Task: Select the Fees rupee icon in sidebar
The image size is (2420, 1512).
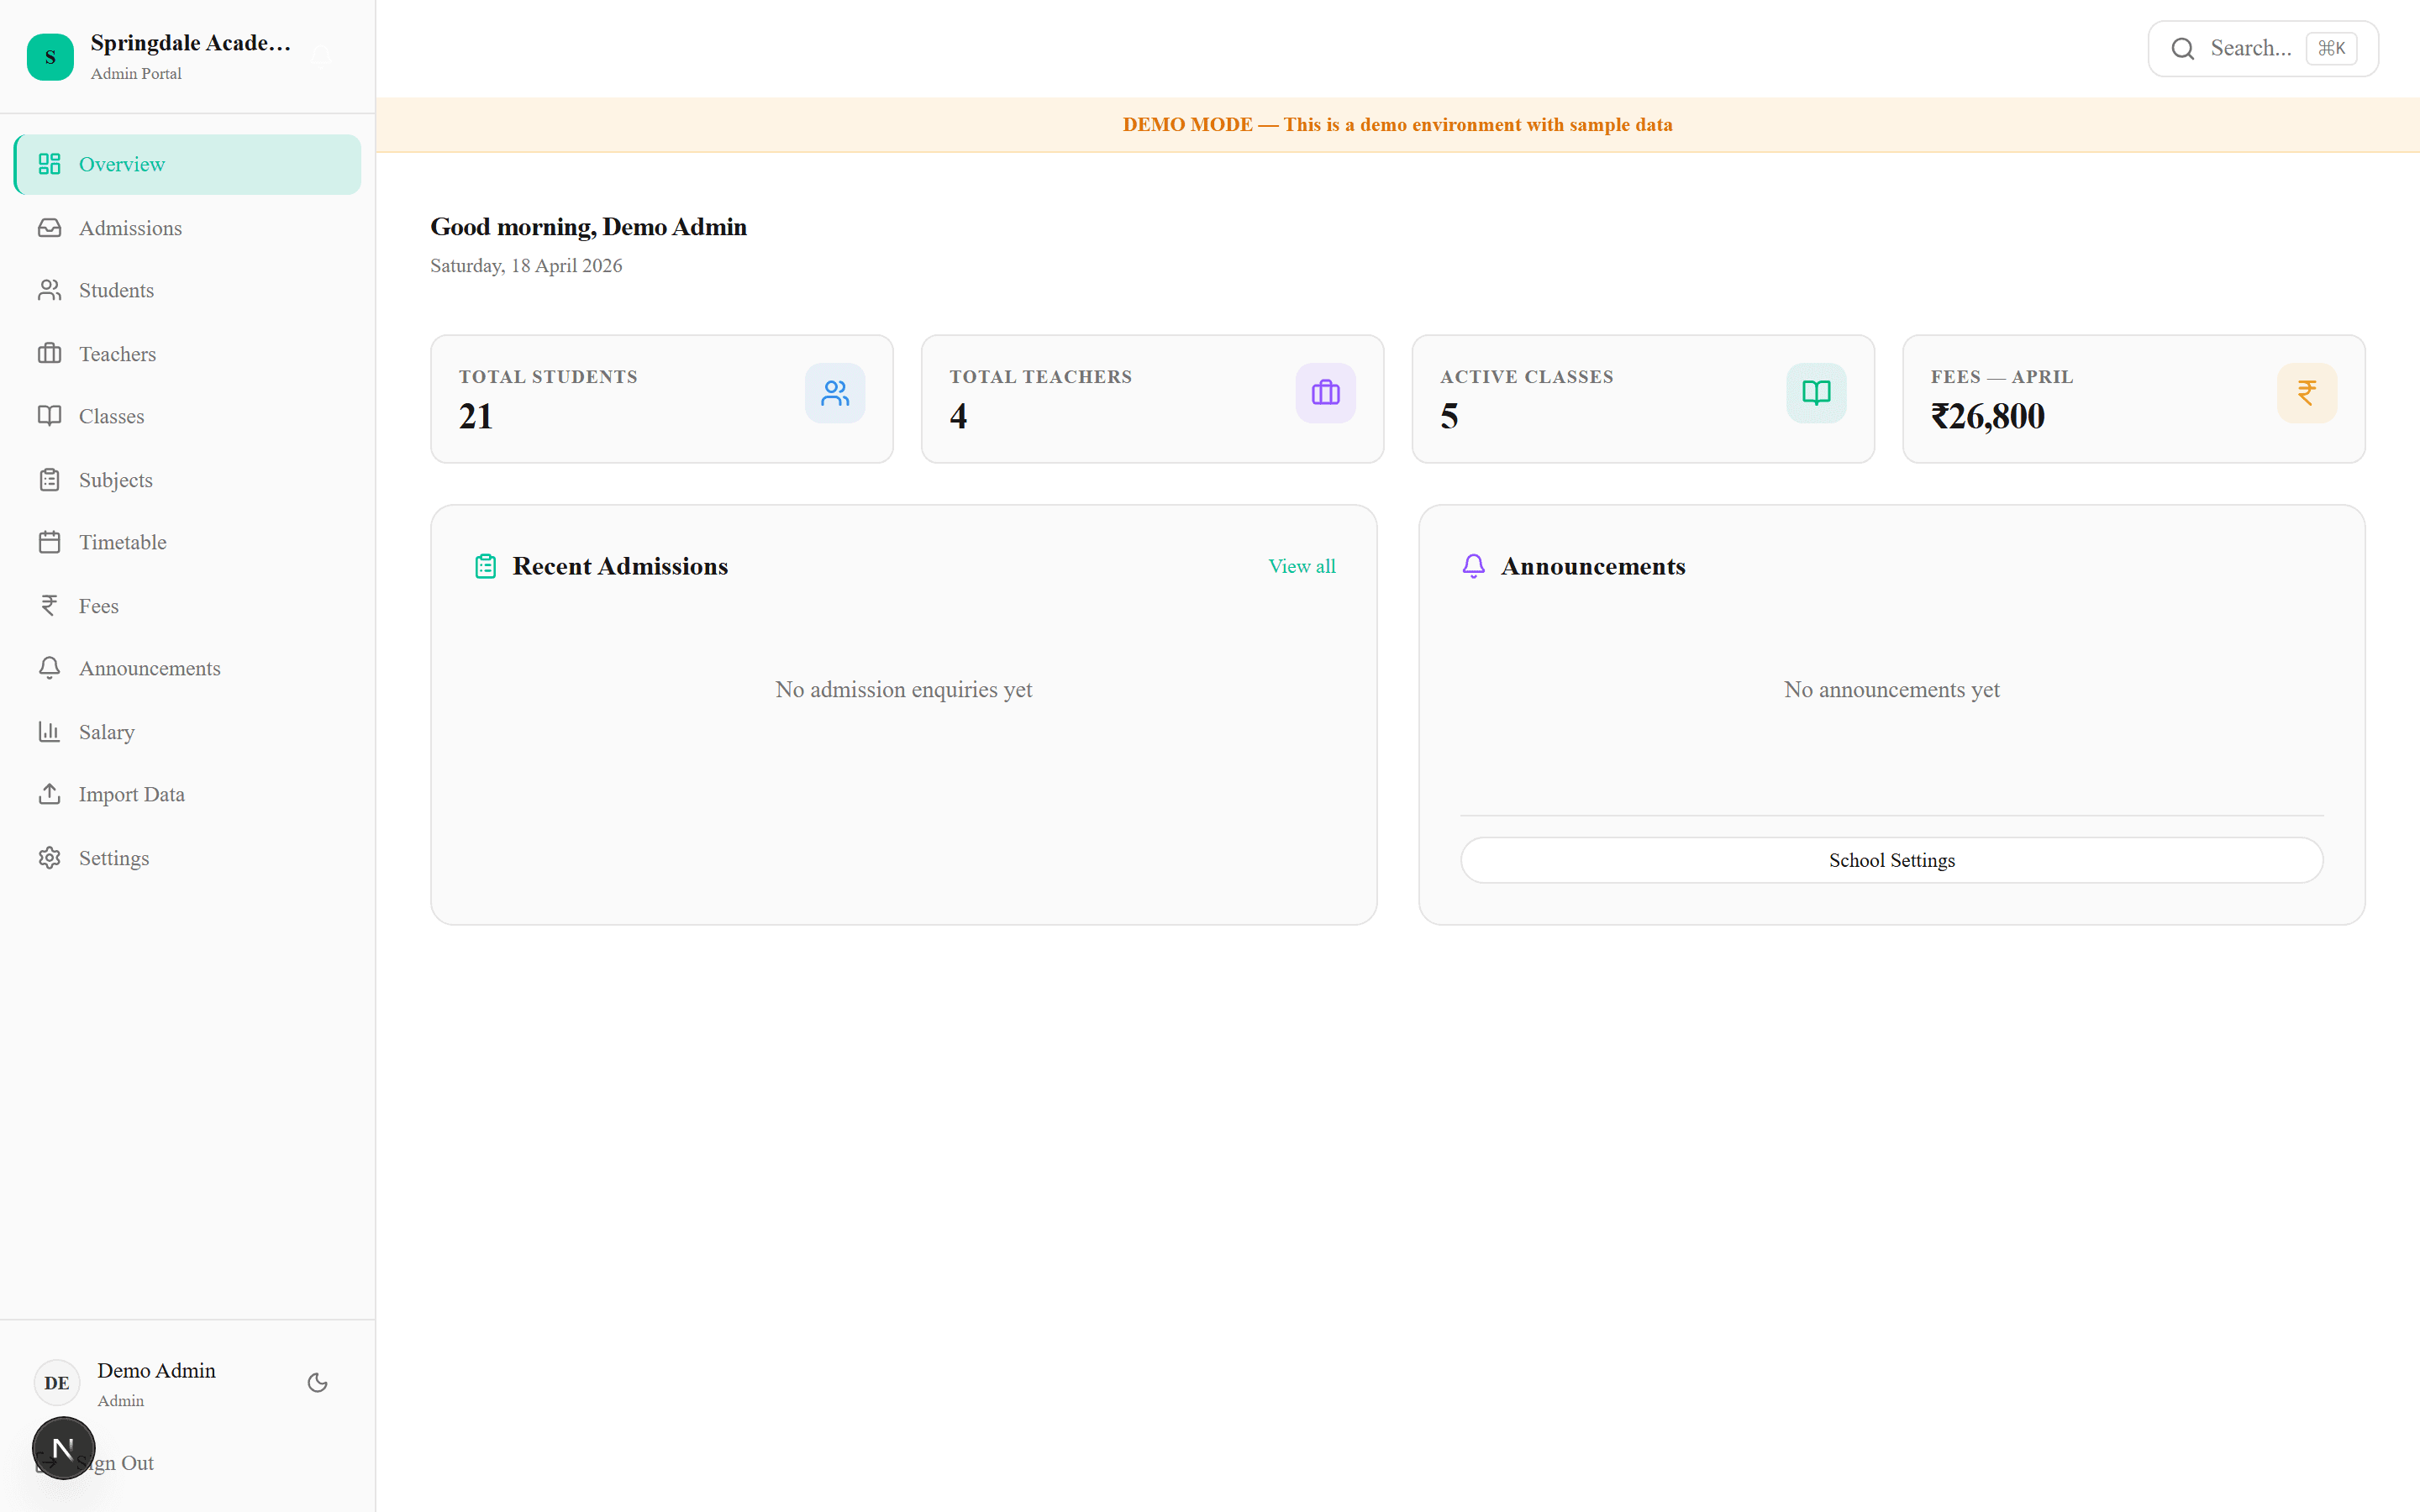Action: pos(50,605)
